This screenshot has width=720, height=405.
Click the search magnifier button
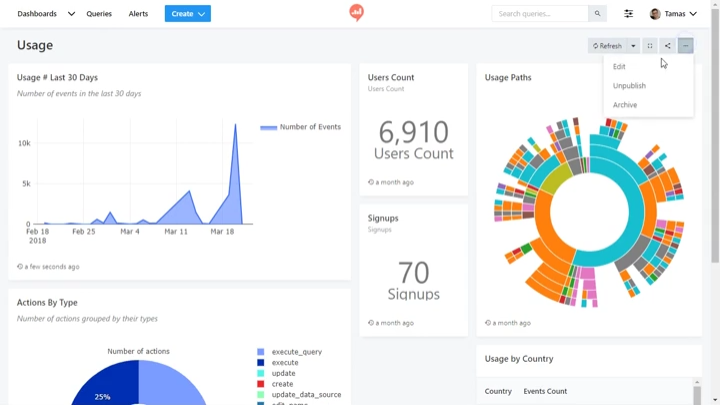click(x=597, y=14)
